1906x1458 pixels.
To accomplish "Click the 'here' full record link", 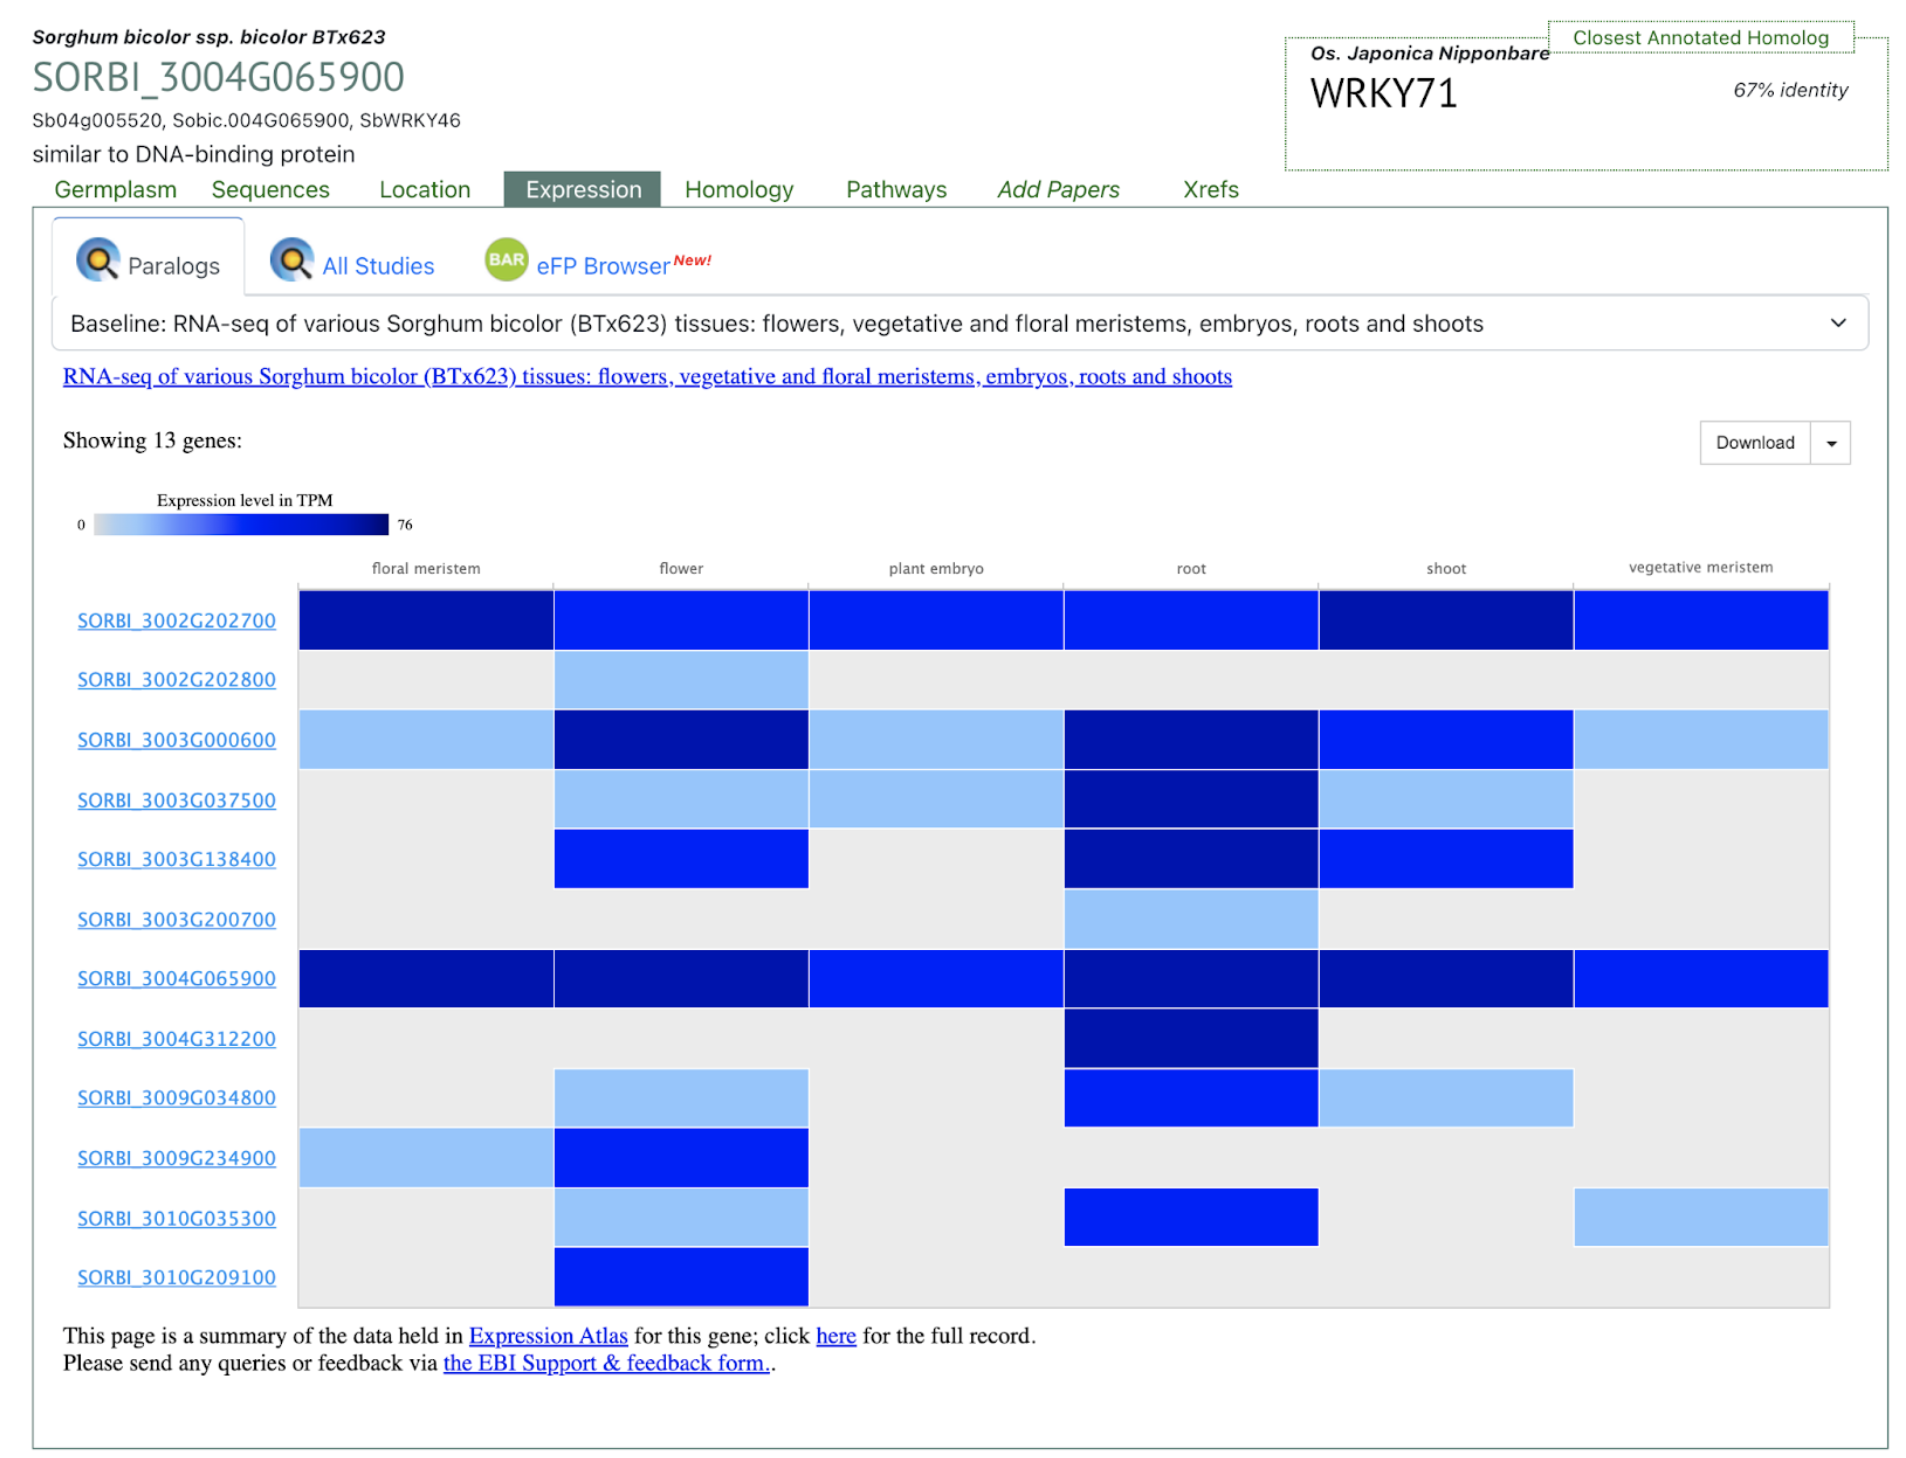I will click(x=835, y=1336).
